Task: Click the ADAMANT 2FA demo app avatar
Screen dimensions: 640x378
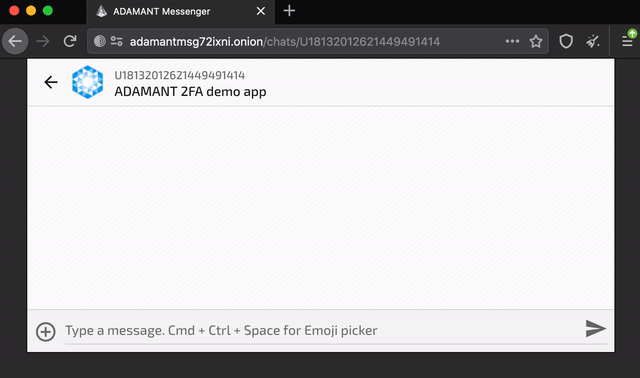Action: click(87, 82)
